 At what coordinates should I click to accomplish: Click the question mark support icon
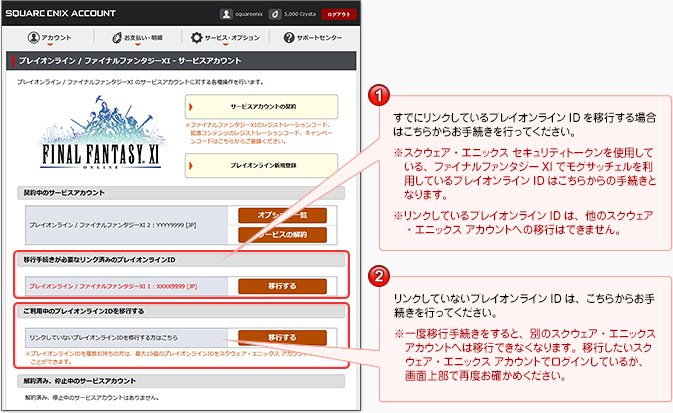(x=289, y=38)
